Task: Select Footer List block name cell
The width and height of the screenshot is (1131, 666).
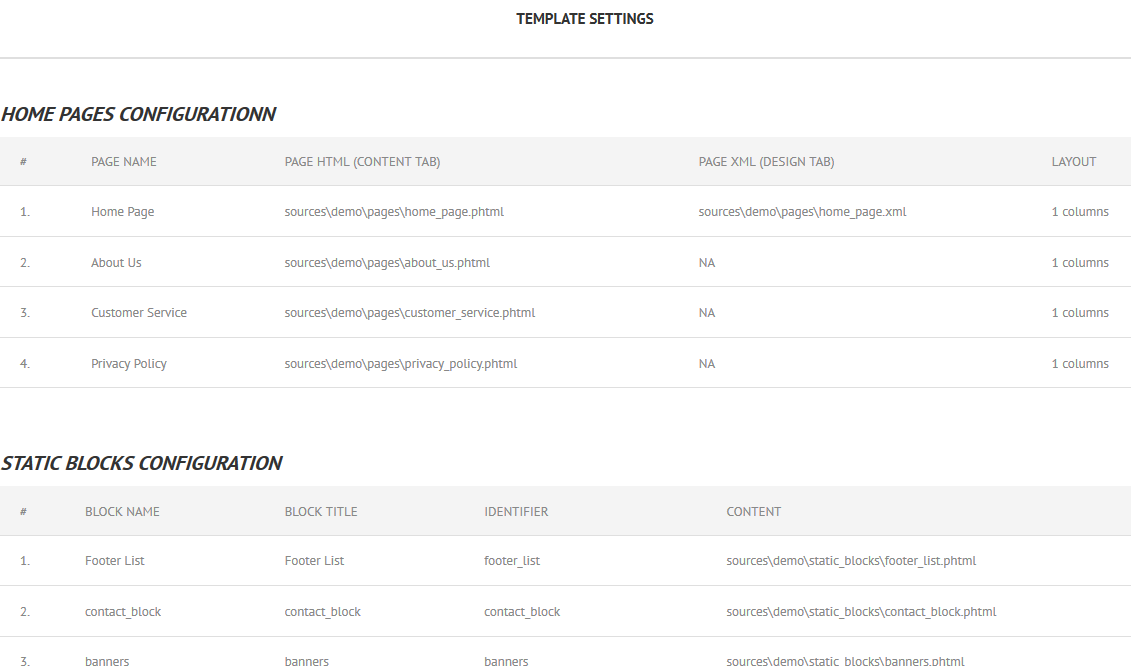Action: [115, 561]
